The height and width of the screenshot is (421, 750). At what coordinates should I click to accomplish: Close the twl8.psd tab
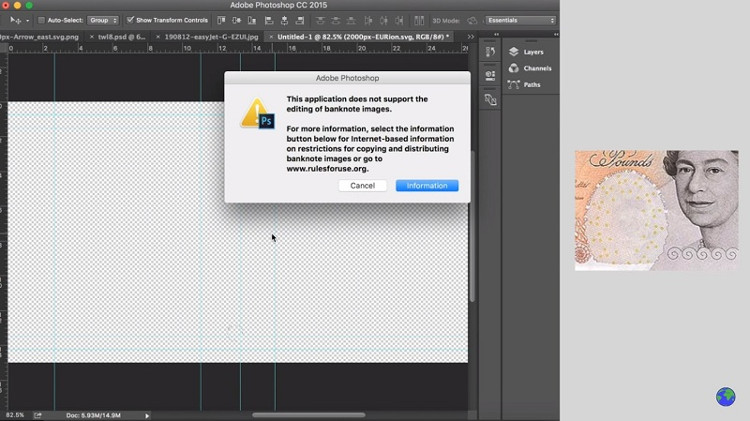pyautogui.click(x=91, y=36)
